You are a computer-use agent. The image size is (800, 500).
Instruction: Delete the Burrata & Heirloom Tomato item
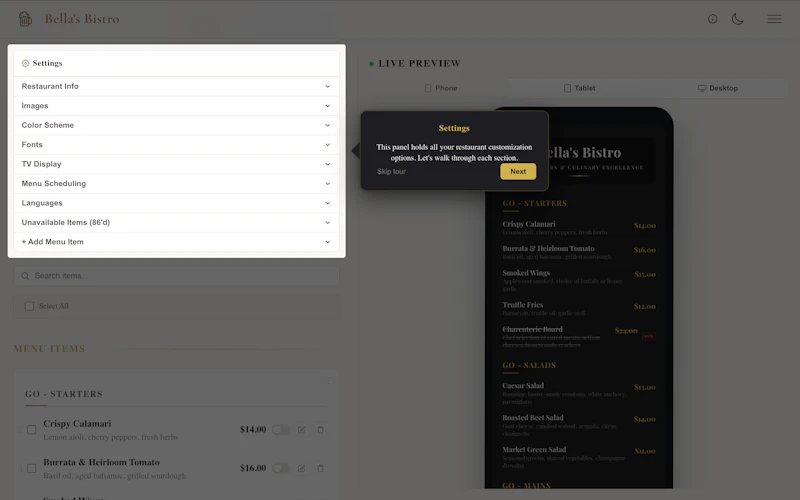click(x=320, y=468)
